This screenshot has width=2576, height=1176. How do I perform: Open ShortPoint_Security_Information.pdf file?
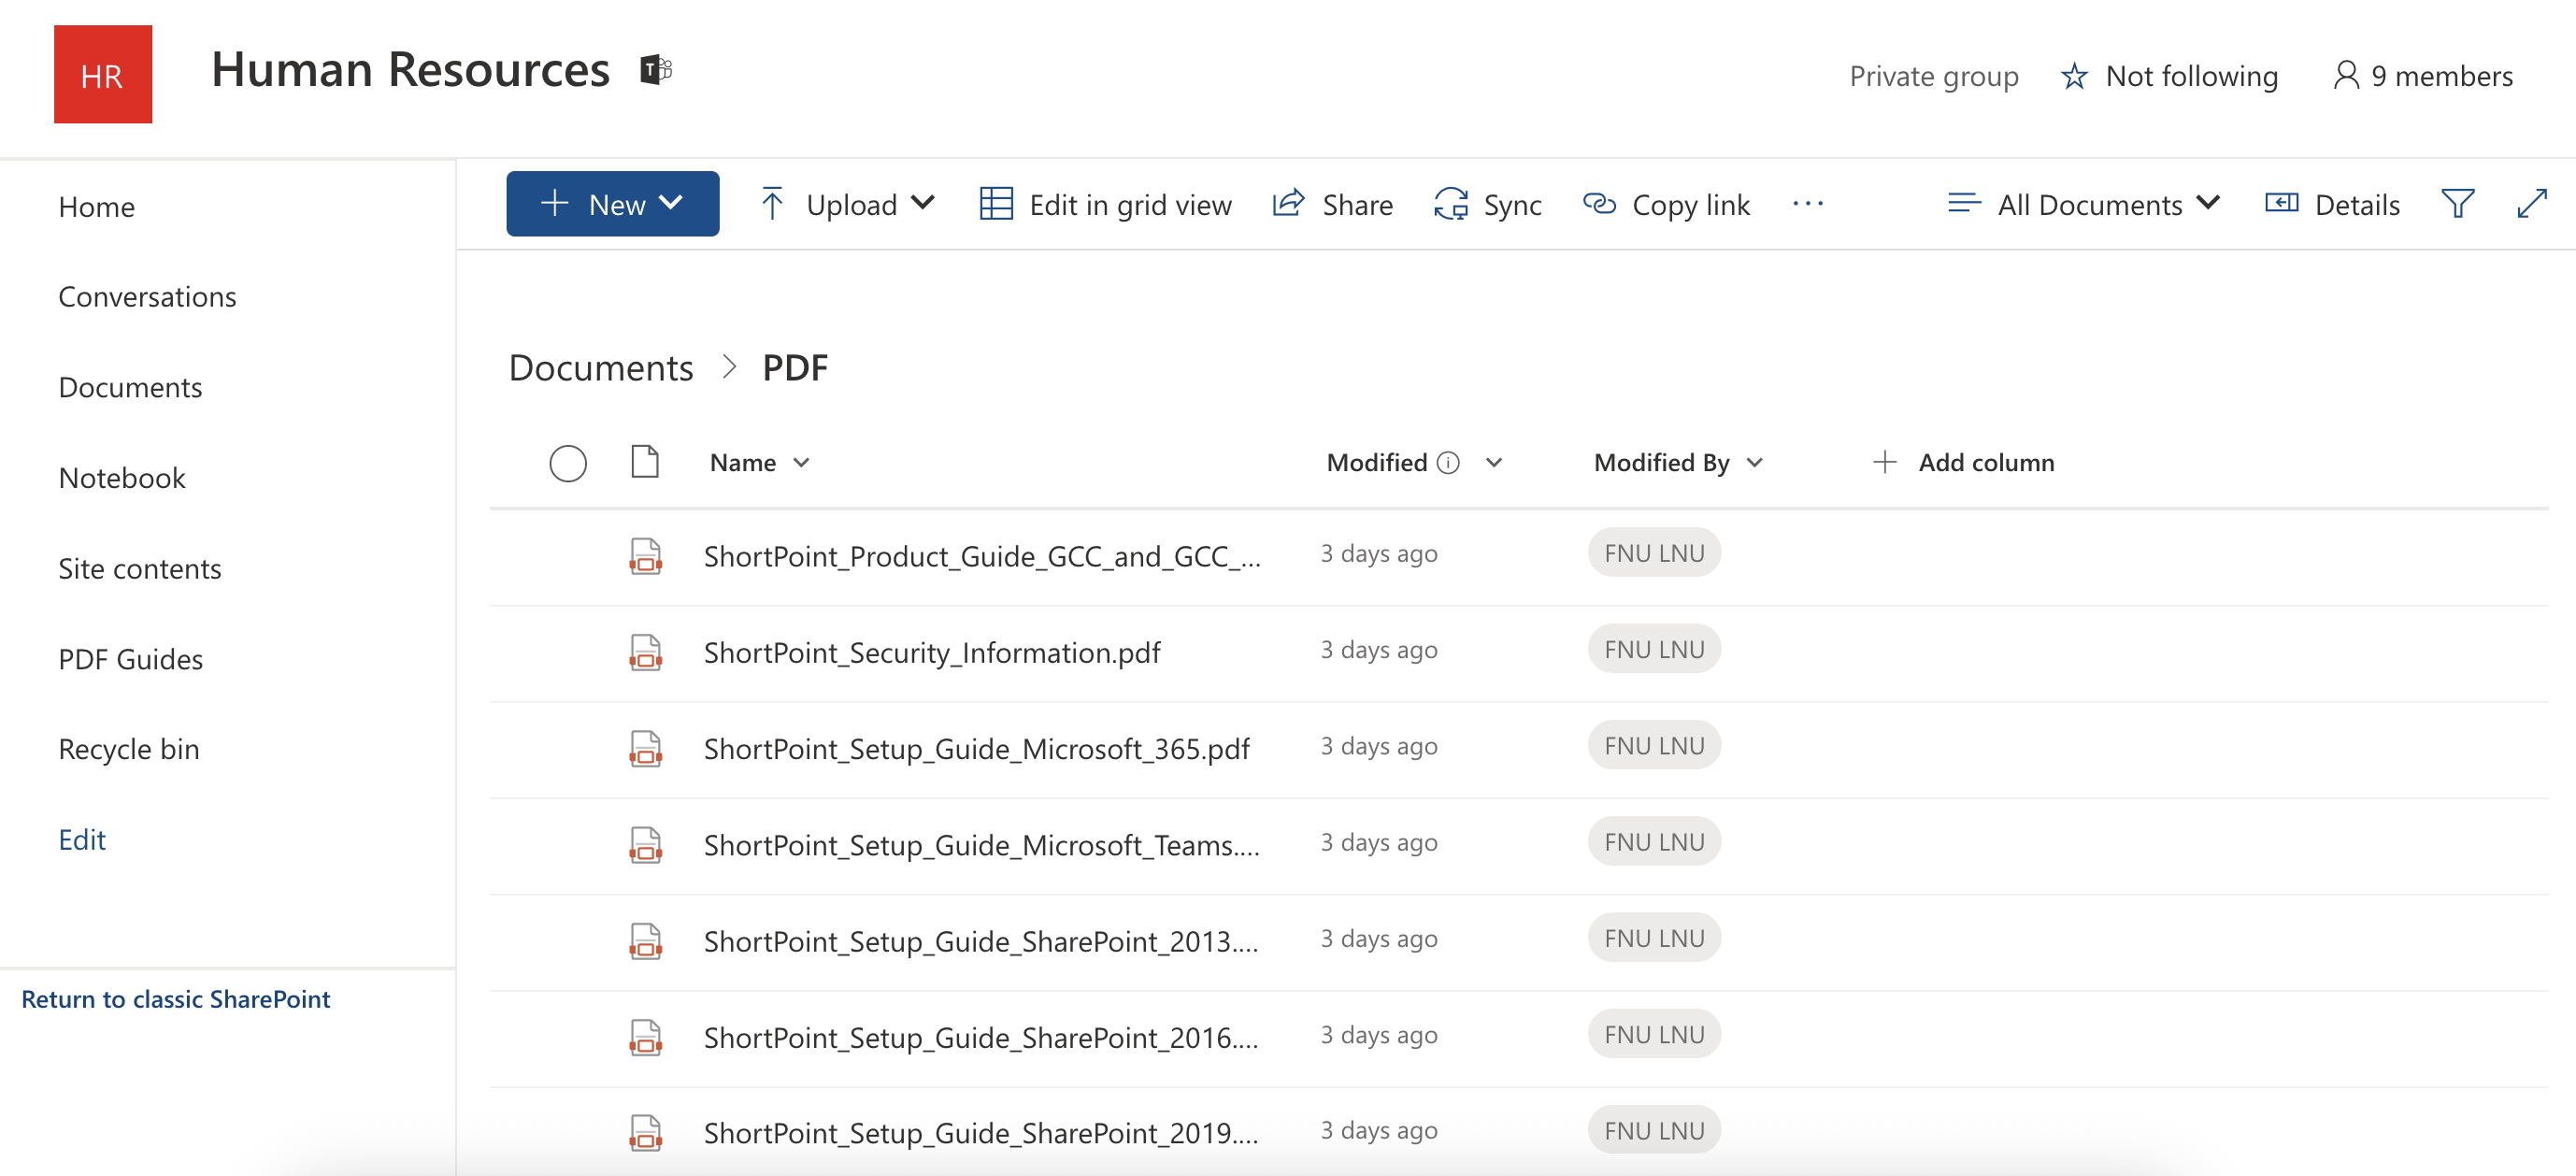(x=931, y=652)
